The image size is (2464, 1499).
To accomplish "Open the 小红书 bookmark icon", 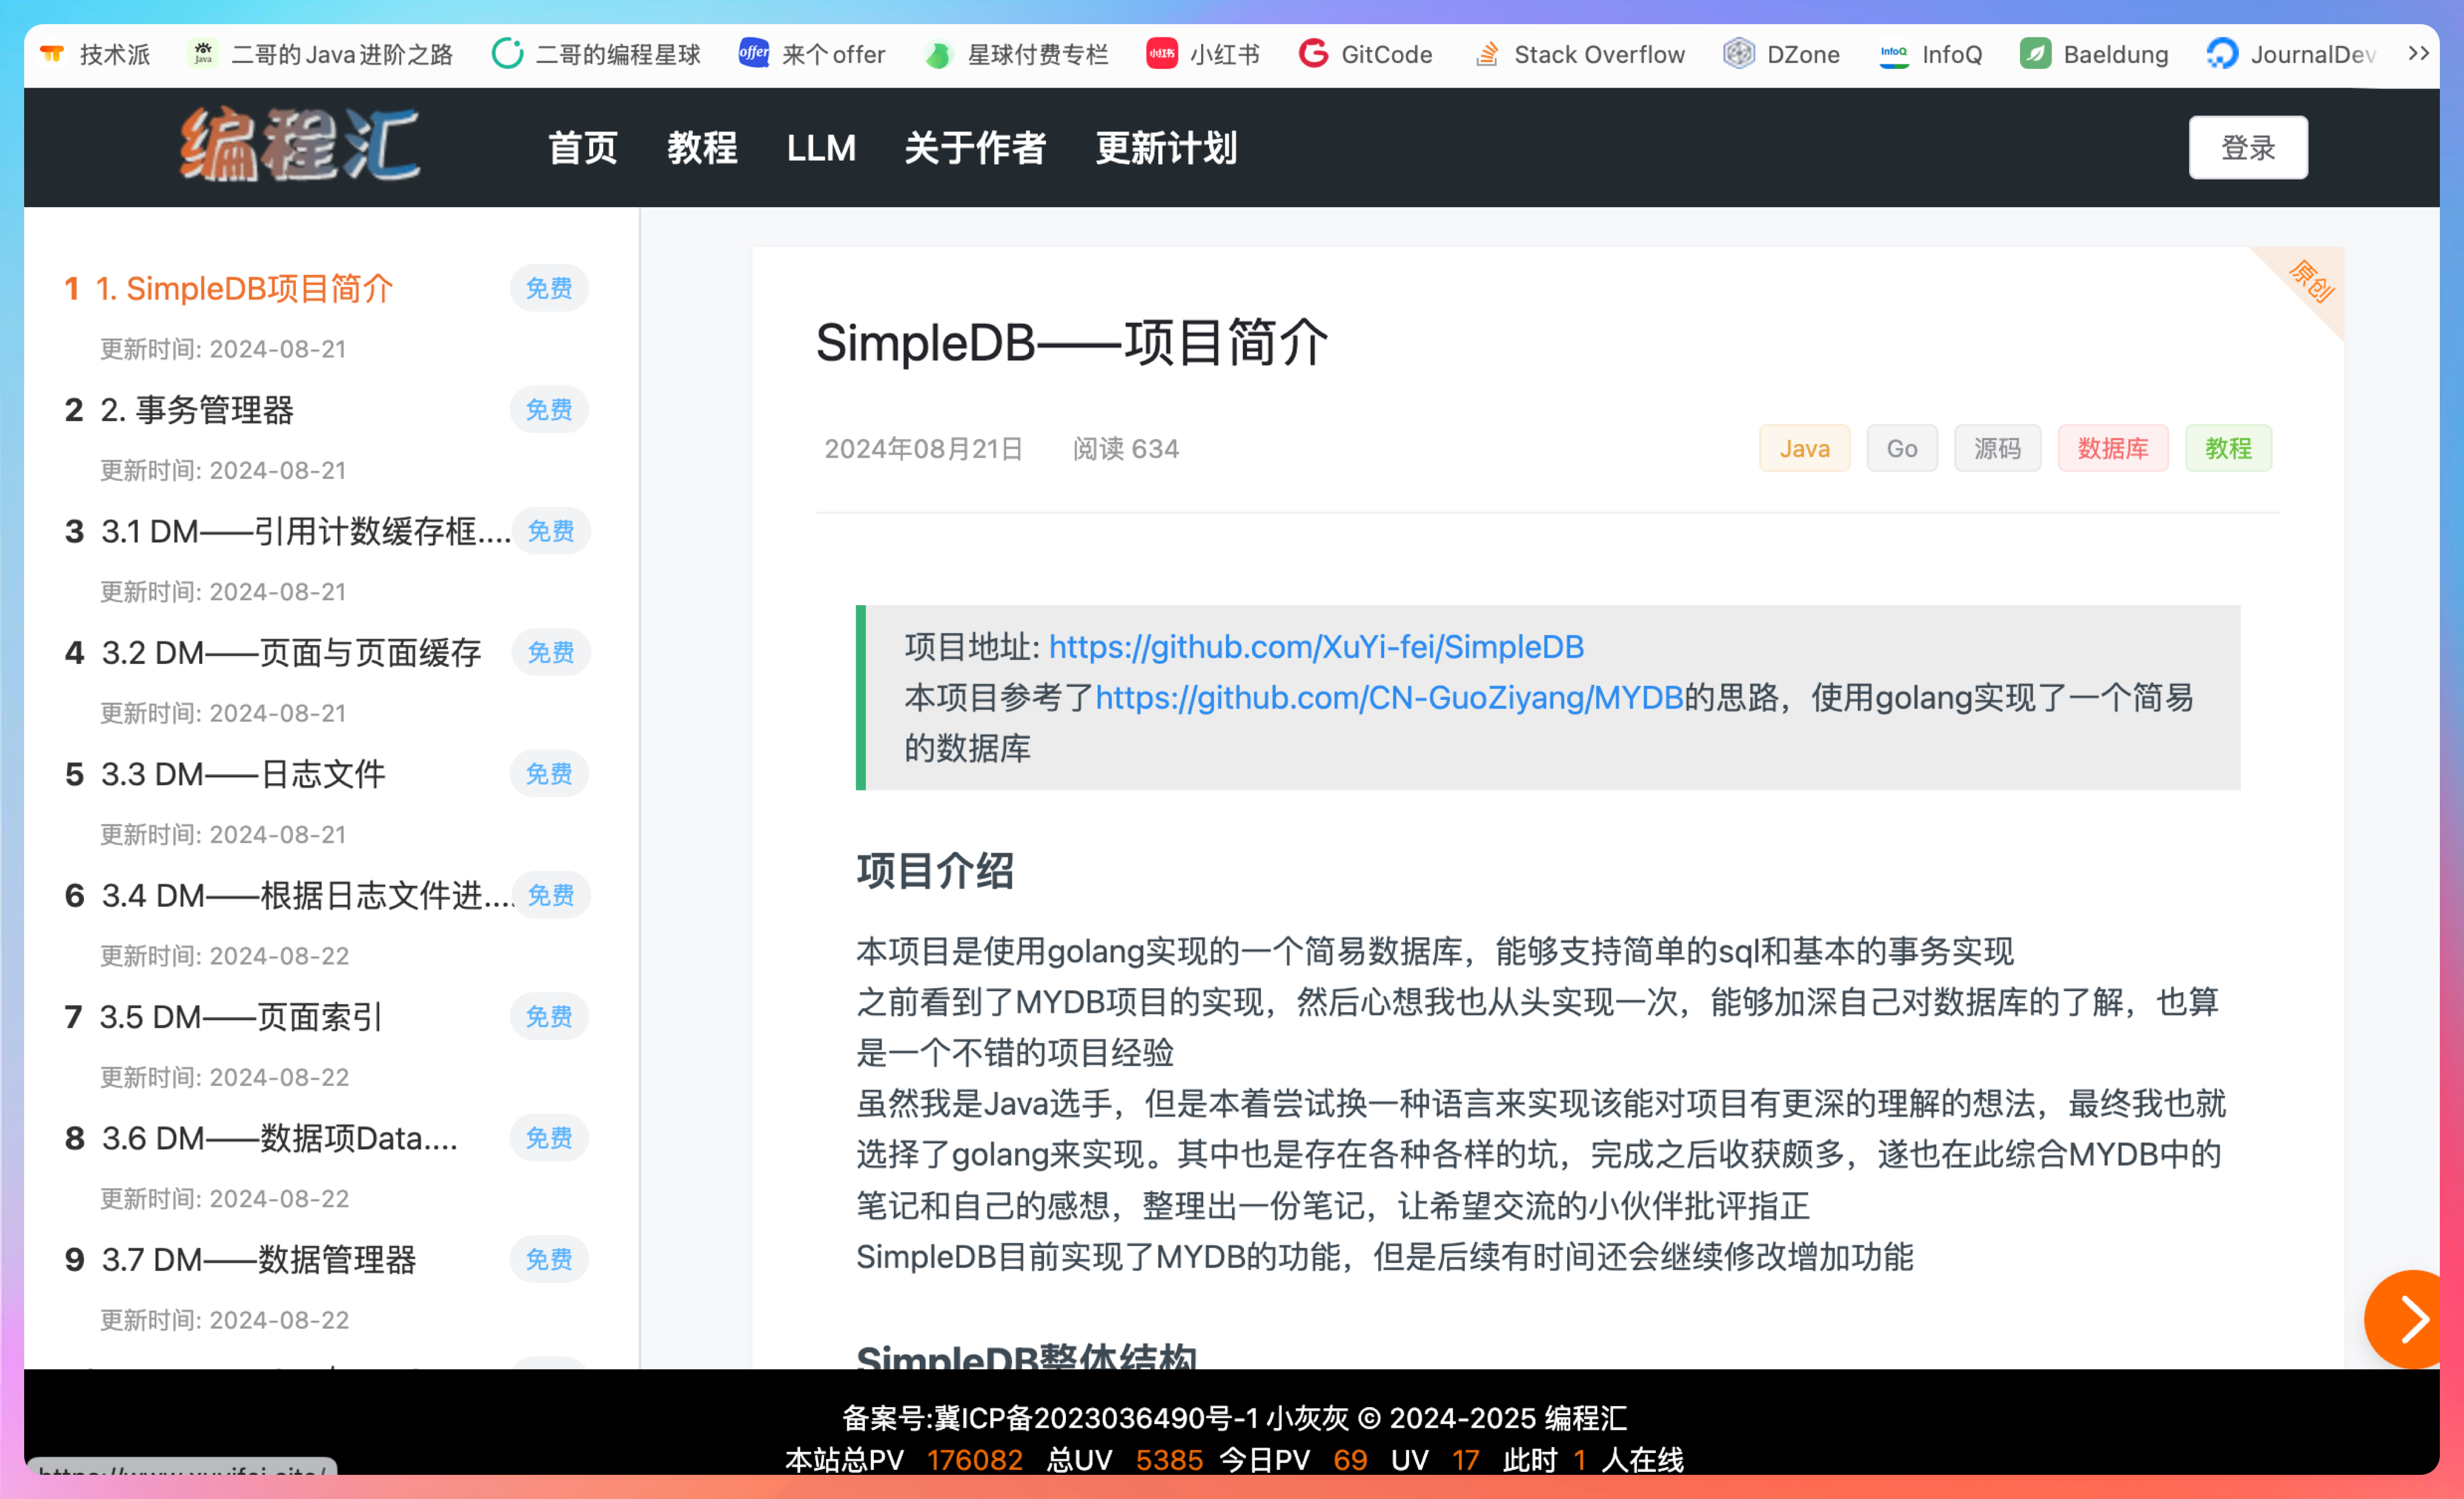I will tap(1161, 54).
